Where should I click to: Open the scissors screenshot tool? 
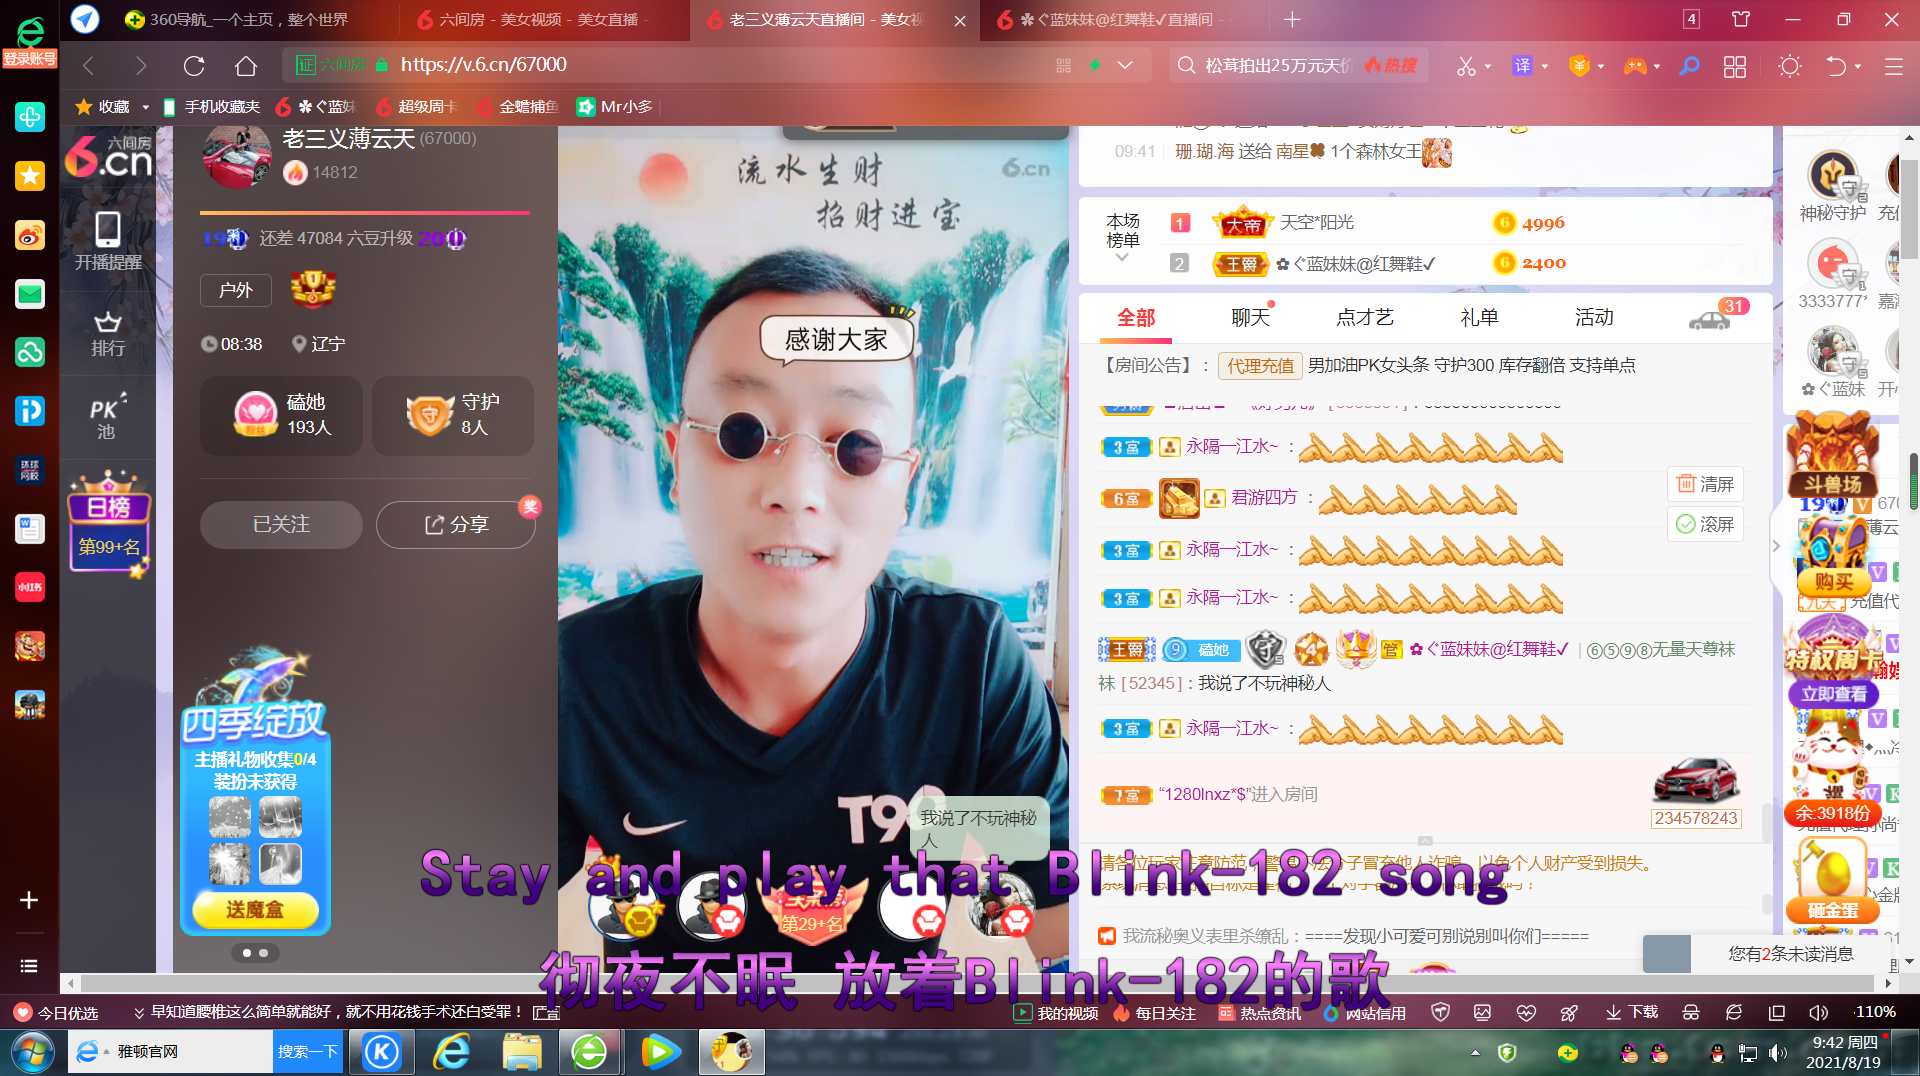(1465, 66)
